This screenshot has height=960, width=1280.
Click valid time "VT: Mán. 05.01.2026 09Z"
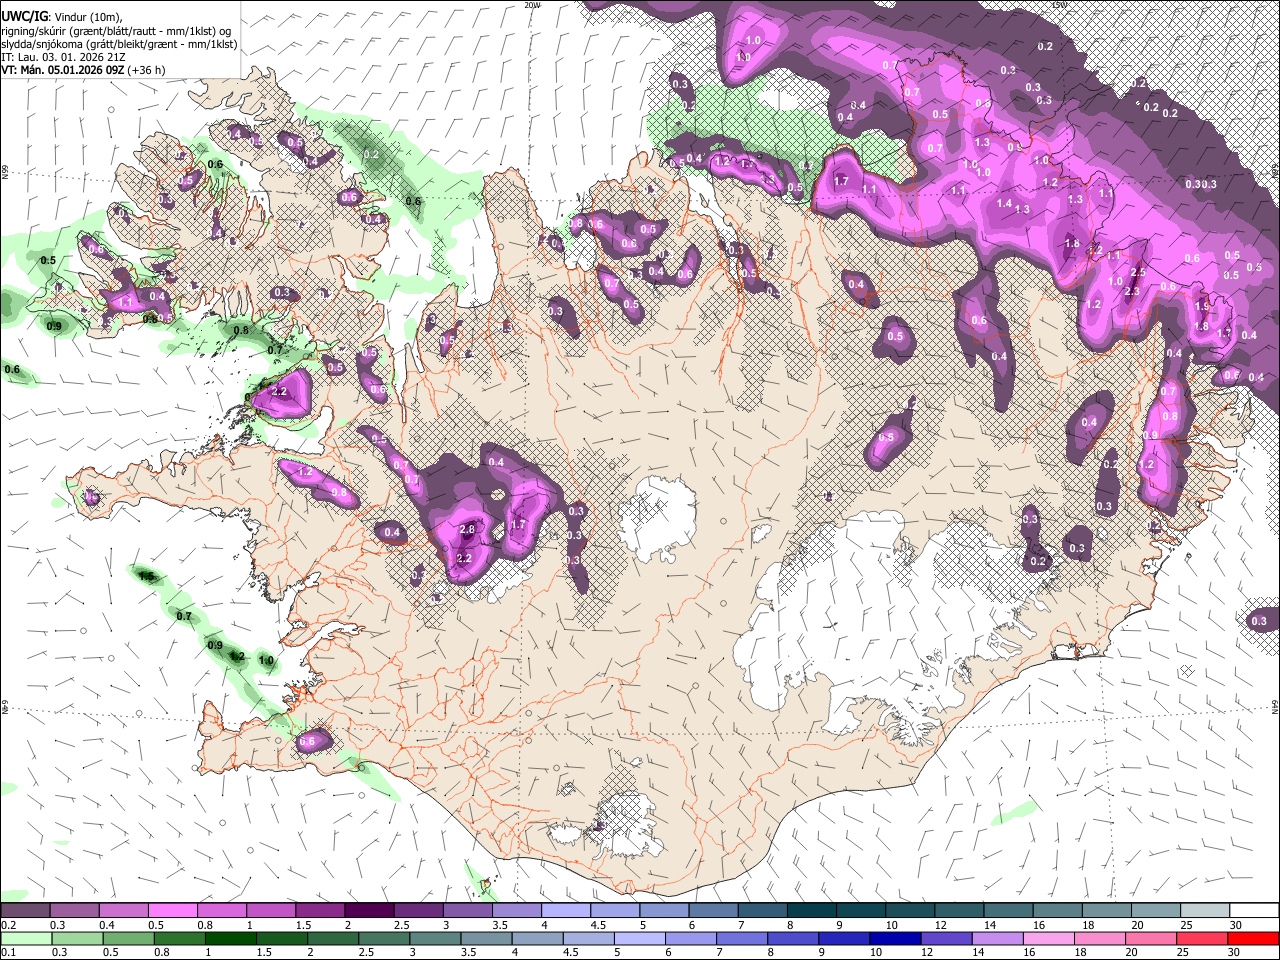tap(62, 70)
